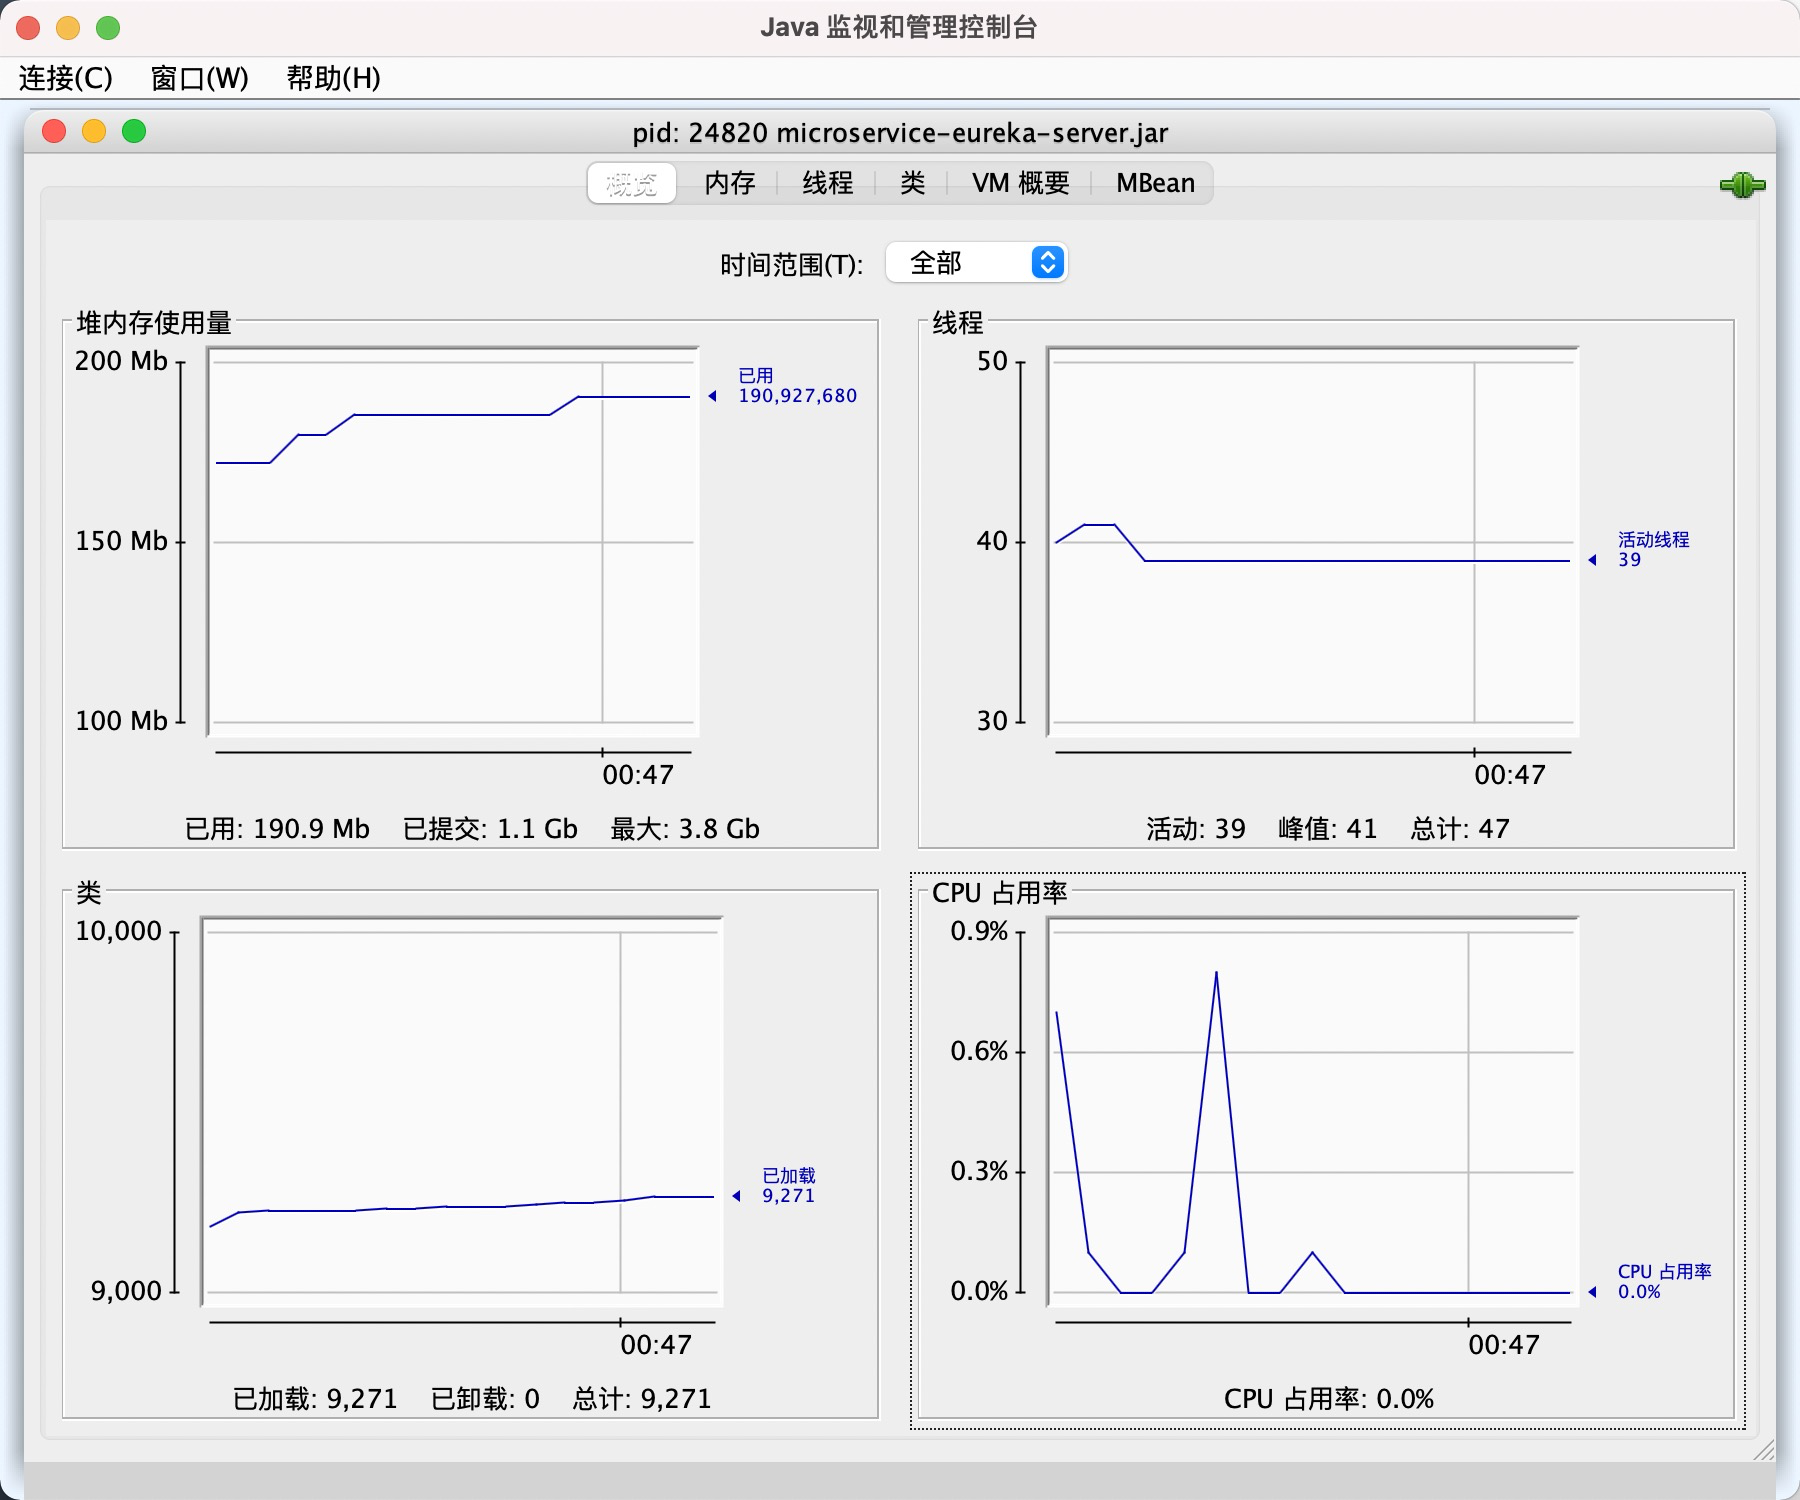Open the 帮助(H) menu
The height and width of the screenshot is (1500, 1800).
[333, 78]
